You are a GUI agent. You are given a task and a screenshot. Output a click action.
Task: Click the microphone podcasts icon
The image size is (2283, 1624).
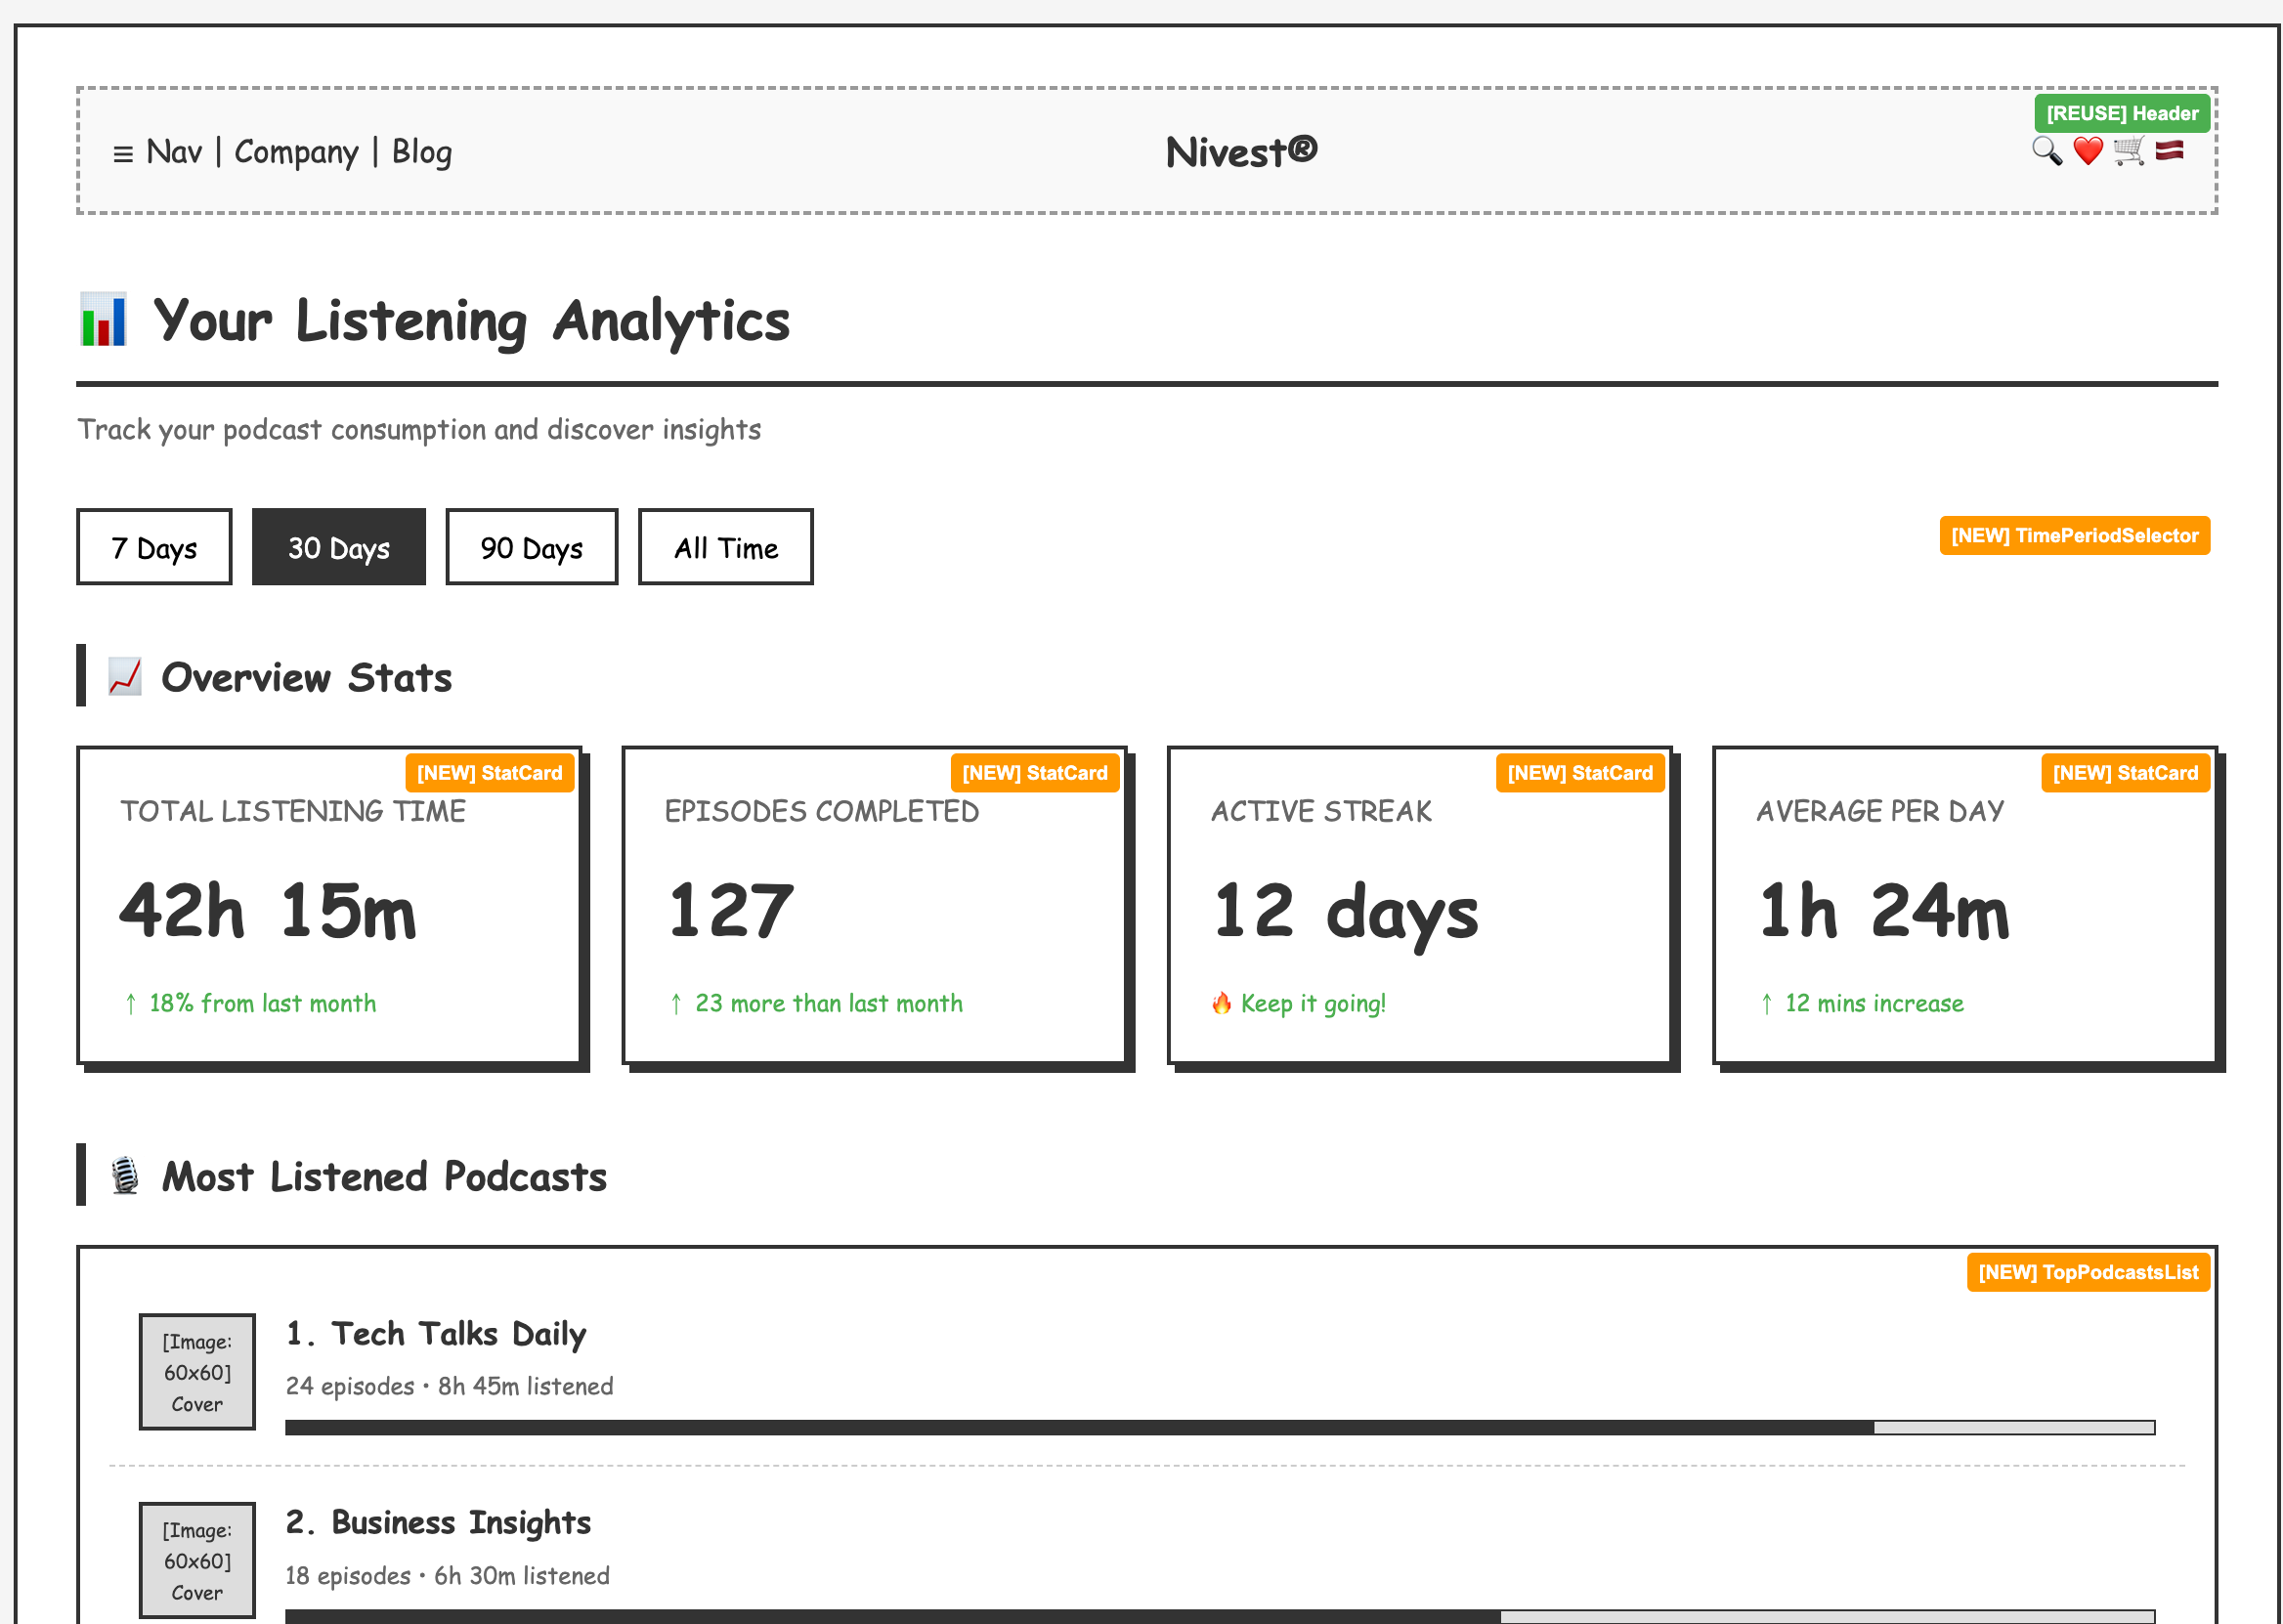point(125,1176)
